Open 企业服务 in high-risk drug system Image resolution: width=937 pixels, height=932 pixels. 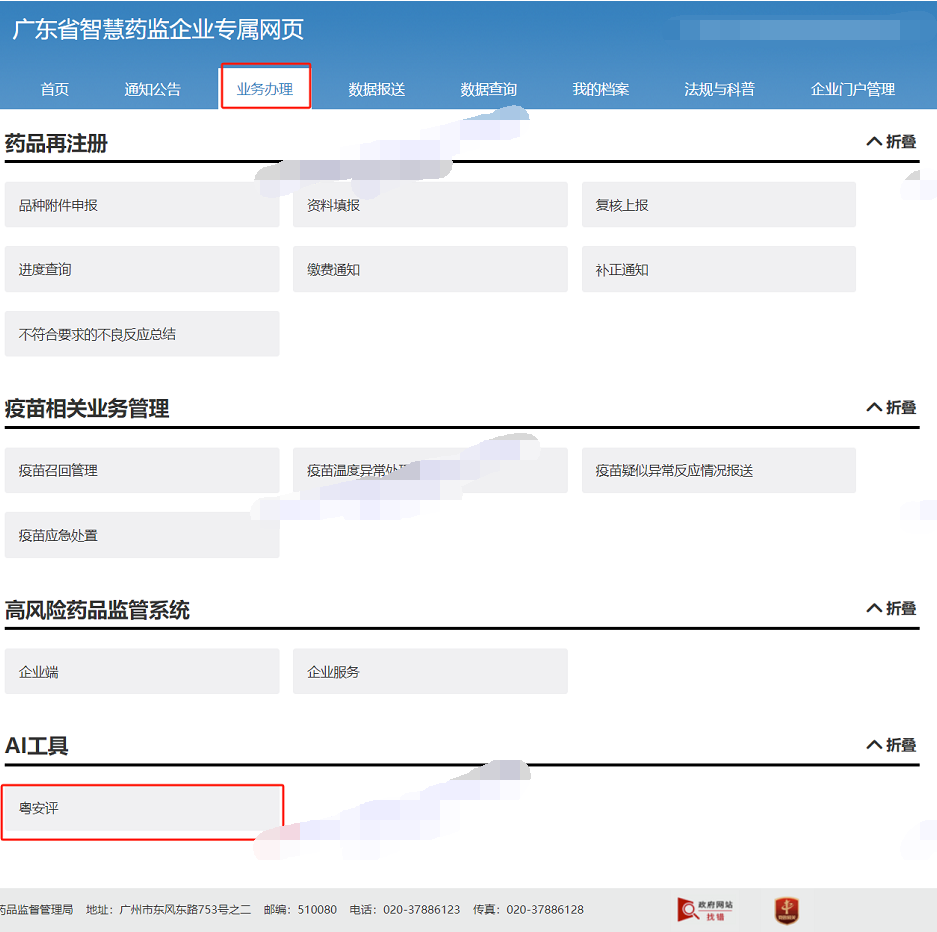430,672
